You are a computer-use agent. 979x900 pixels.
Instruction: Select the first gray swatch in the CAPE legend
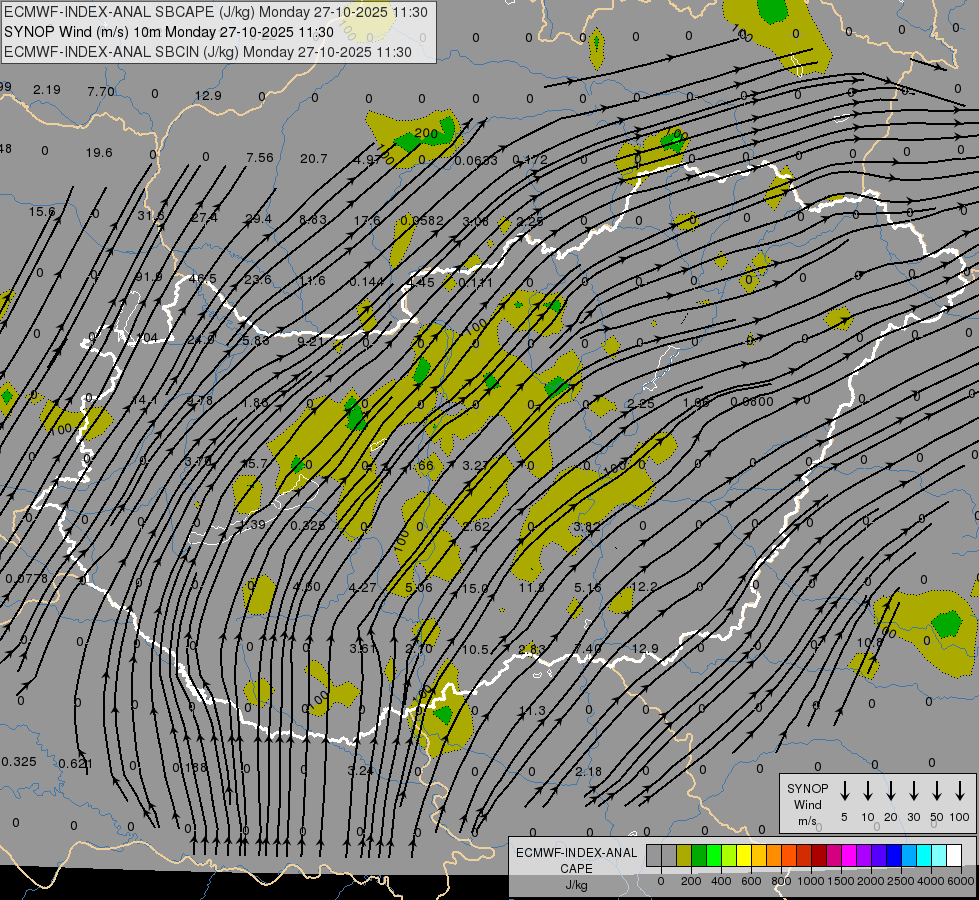point(654,855)
